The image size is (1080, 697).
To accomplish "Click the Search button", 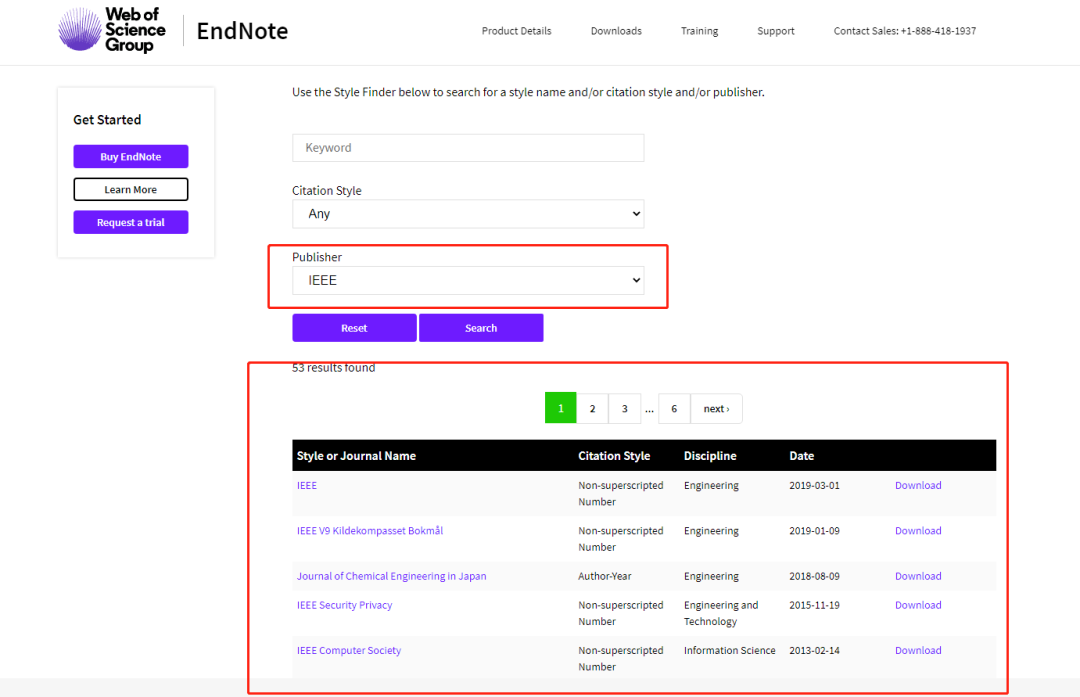I will [x=481, y=328].
